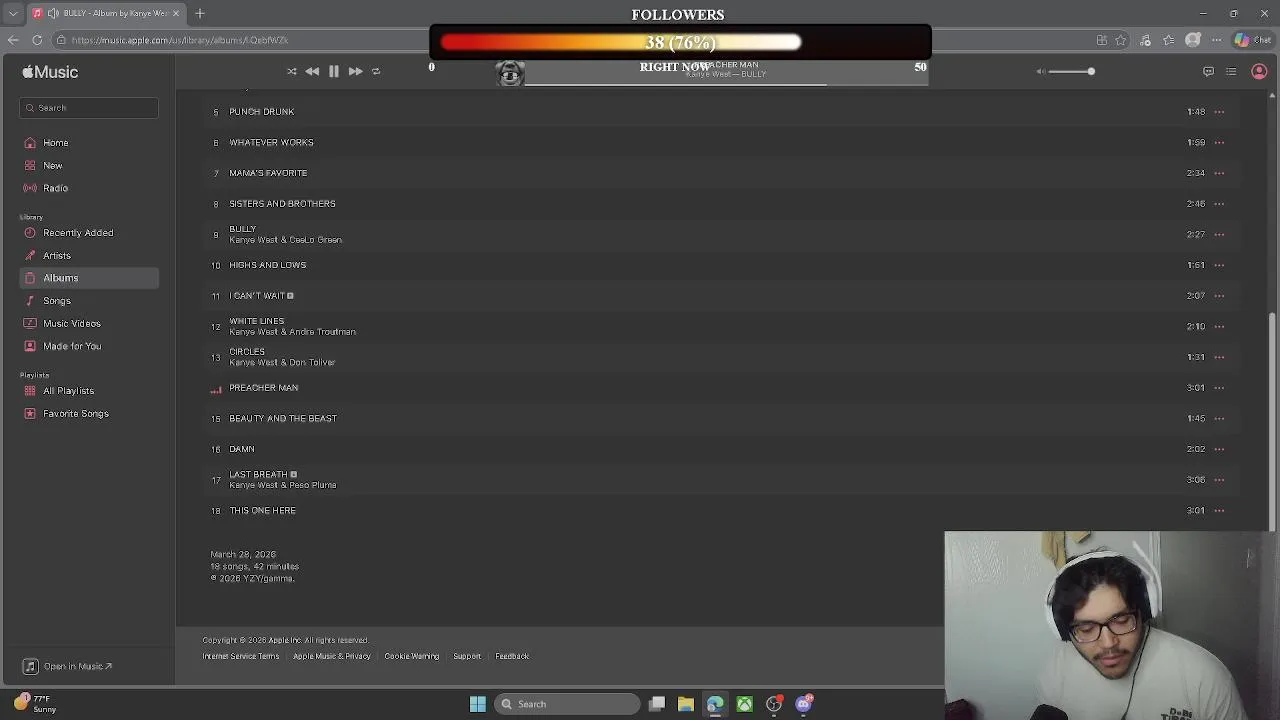1280x720 pixels.
Task: Click the Apple Music logo
Action: [50, 72]
